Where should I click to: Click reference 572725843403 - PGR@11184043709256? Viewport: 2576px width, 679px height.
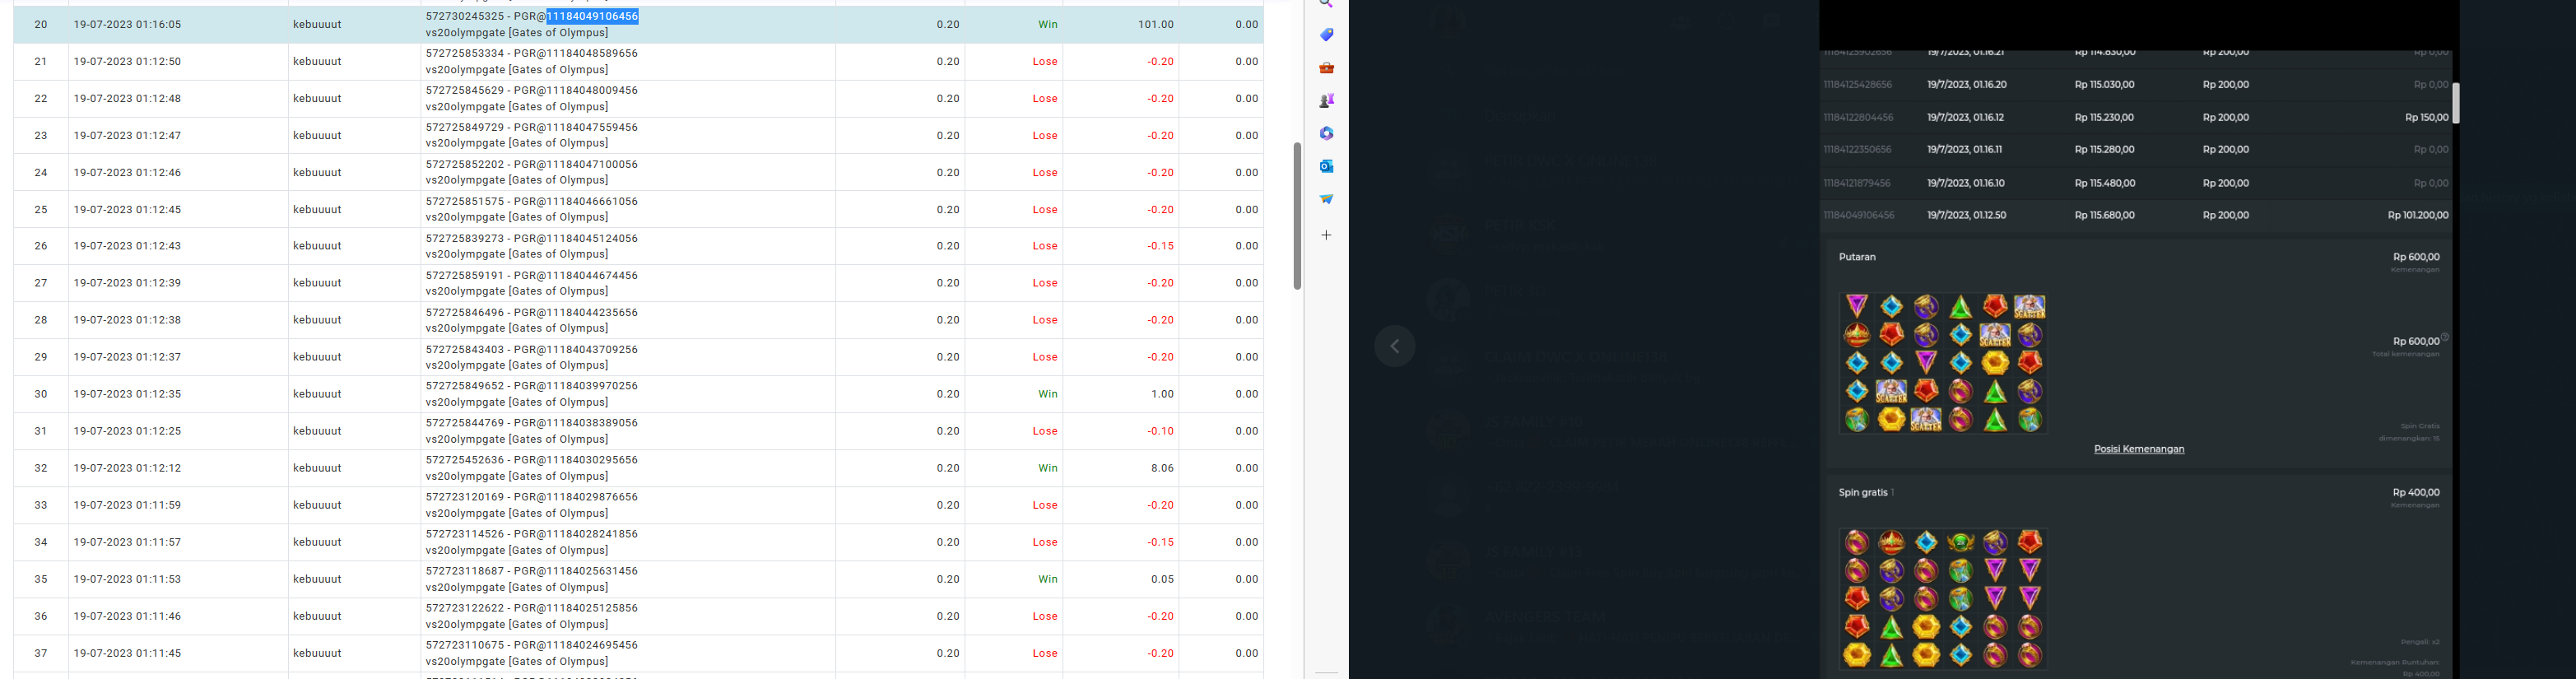coord(531,349)
